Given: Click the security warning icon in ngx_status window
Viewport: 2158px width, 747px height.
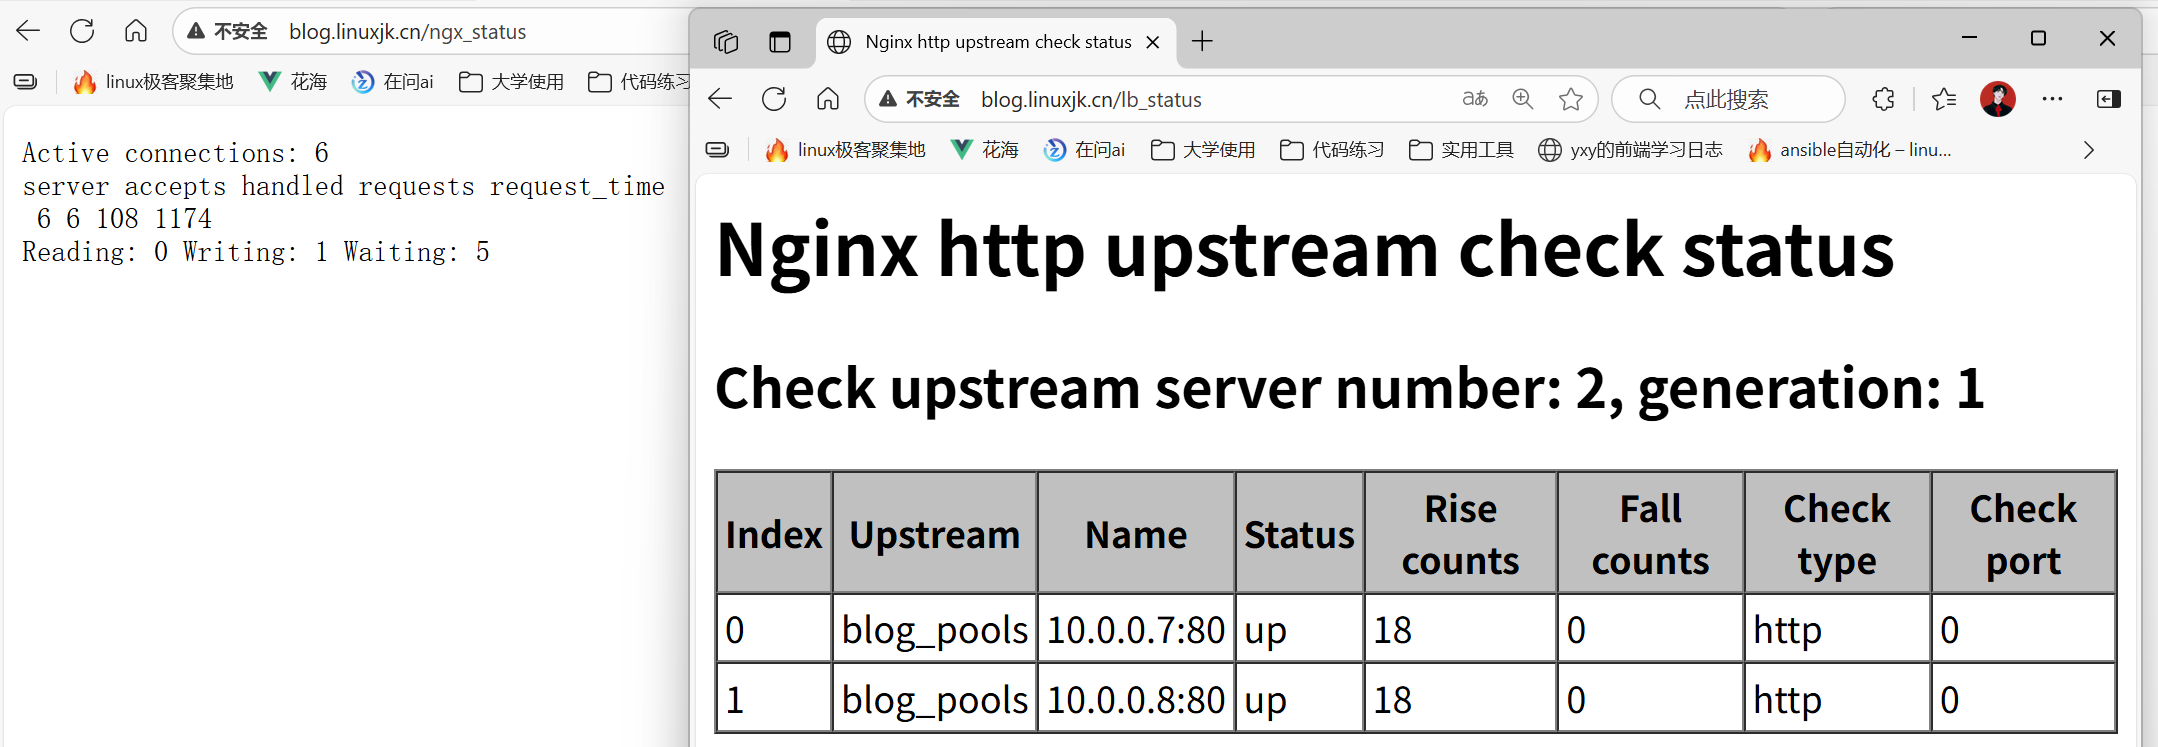Looking at the screenshot, I should 196,32.
